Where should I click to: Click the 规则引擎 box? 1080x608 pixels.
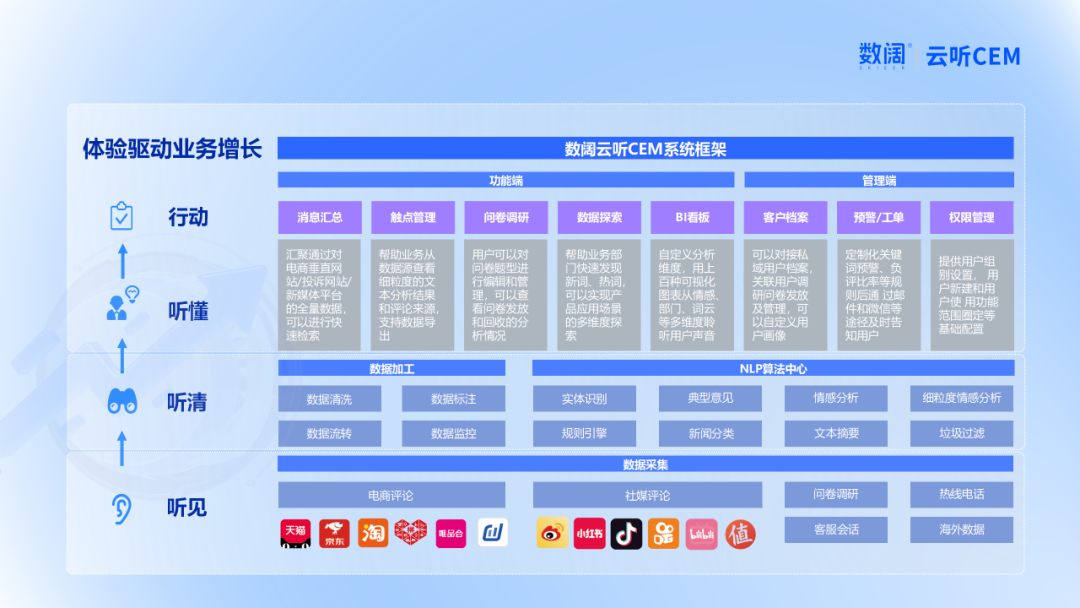coord(584,433)
